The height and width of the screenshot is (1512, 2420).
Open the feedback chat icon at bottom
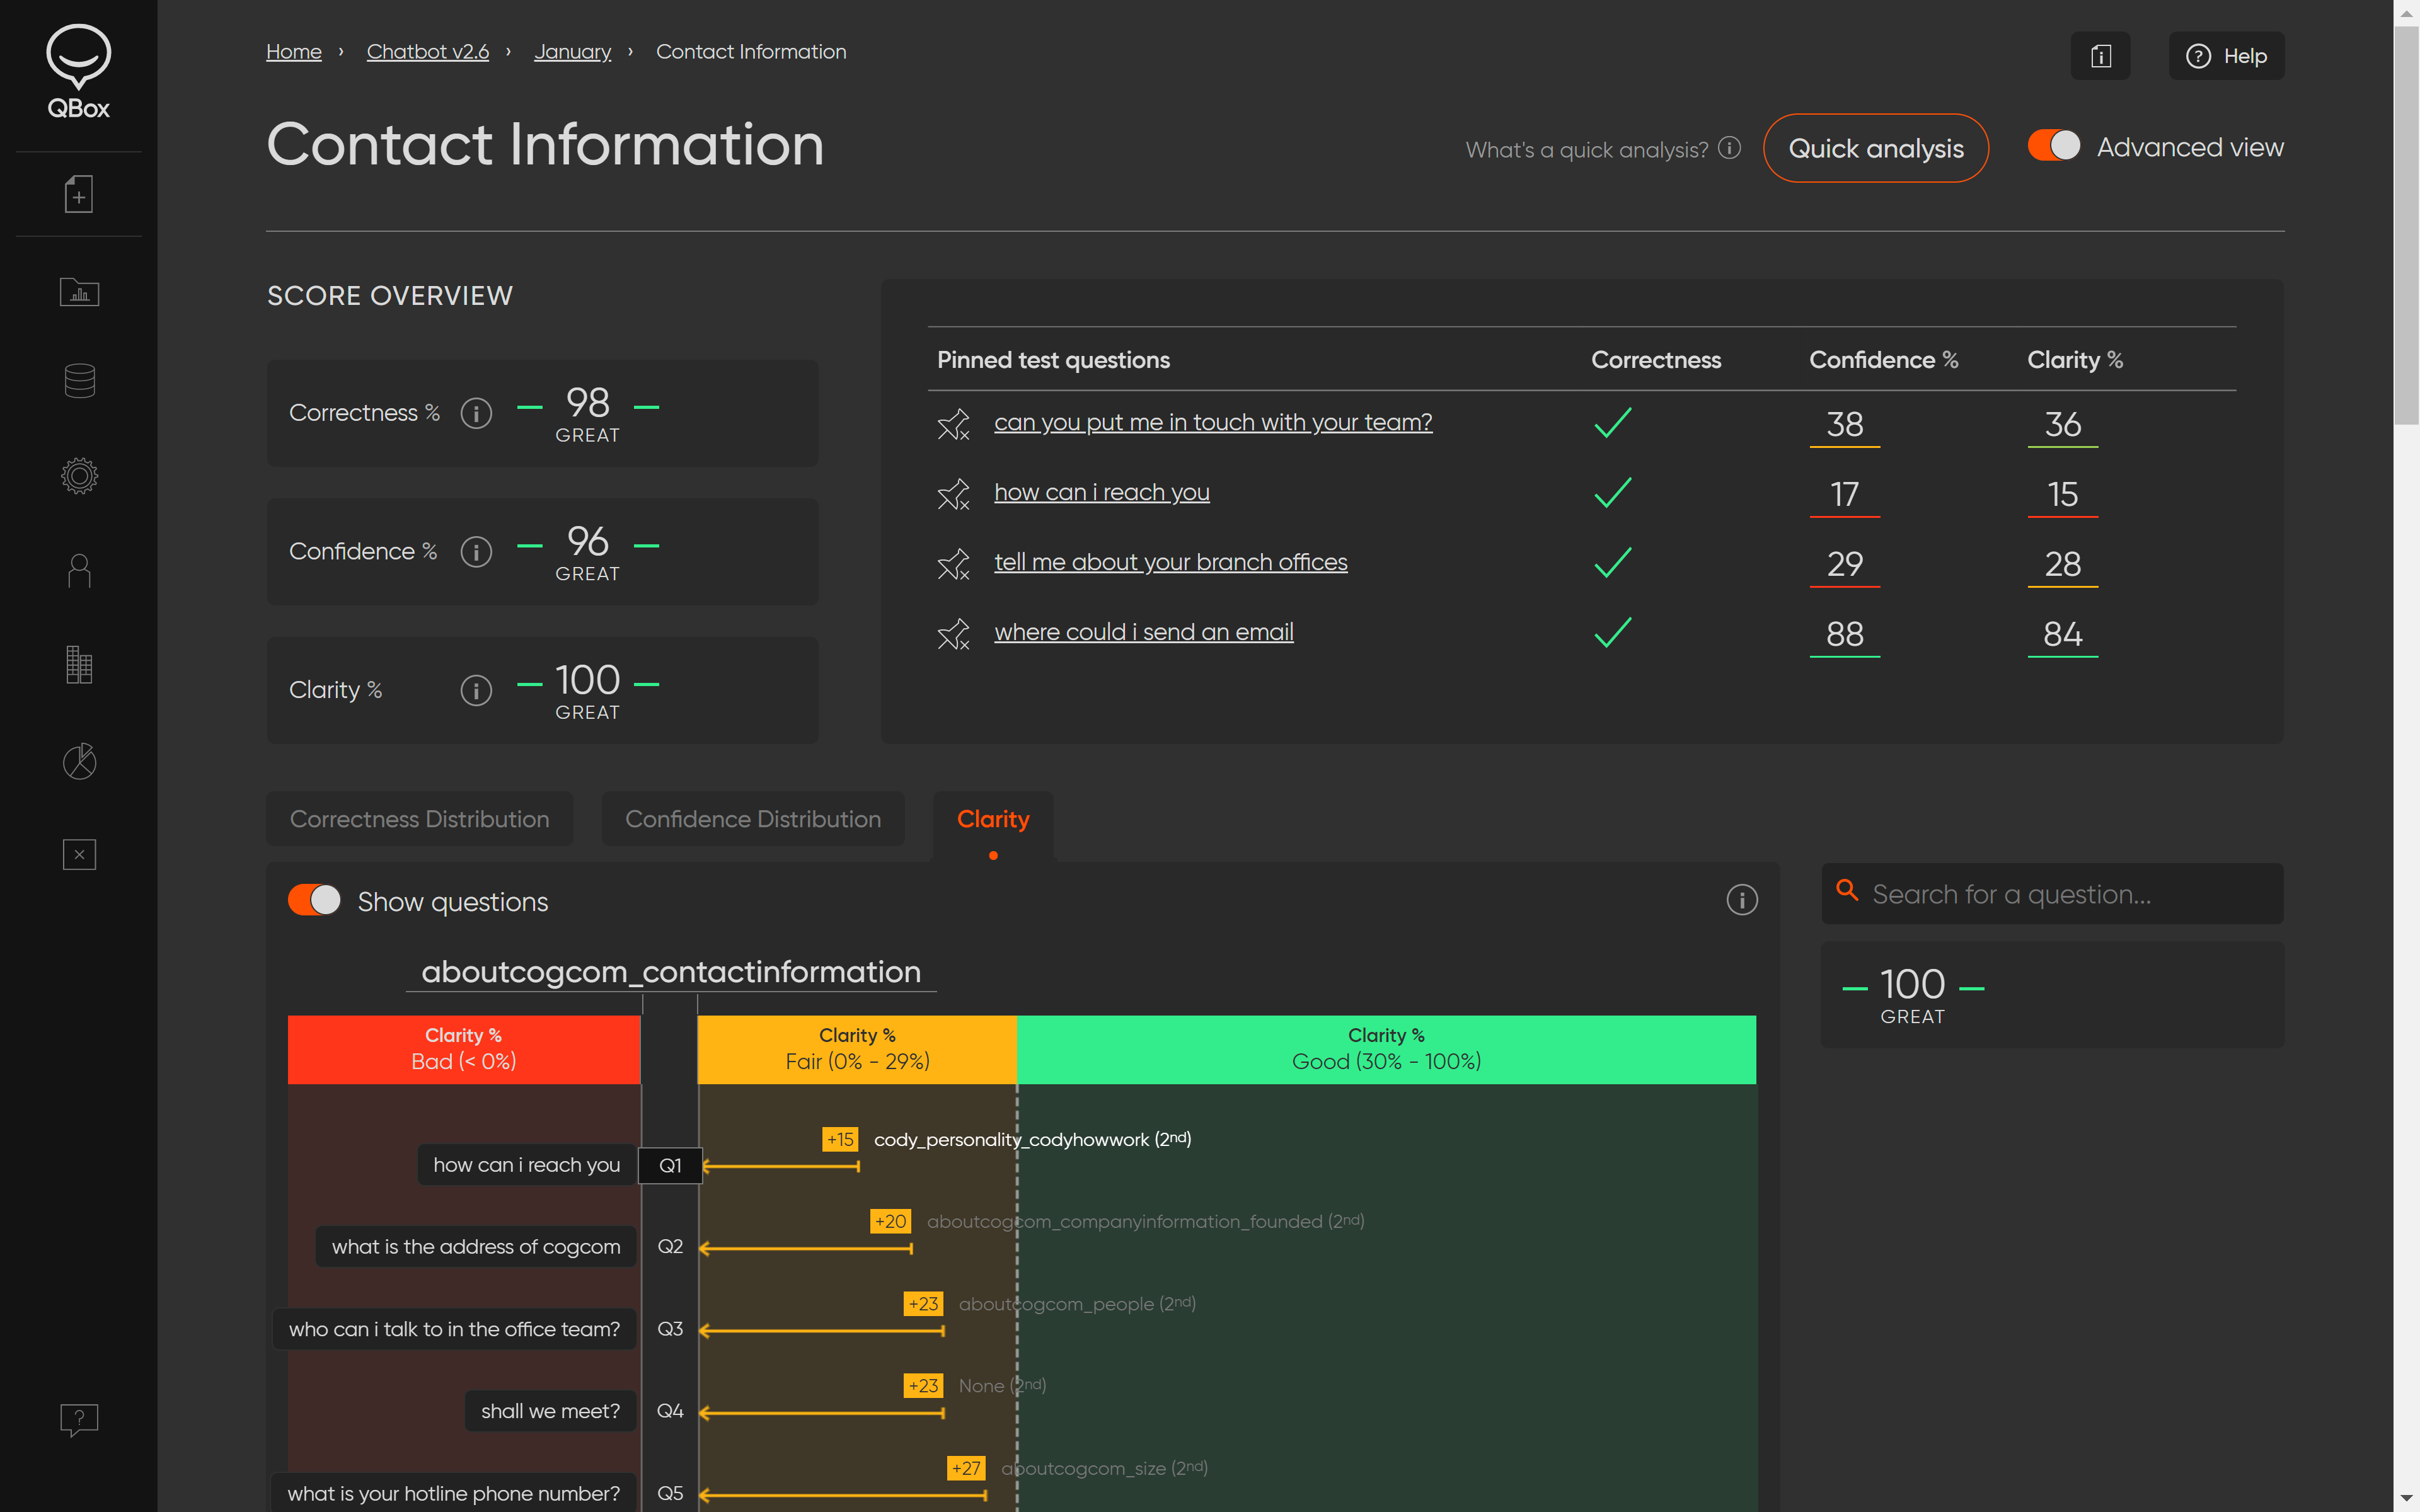pos(78,1419)
